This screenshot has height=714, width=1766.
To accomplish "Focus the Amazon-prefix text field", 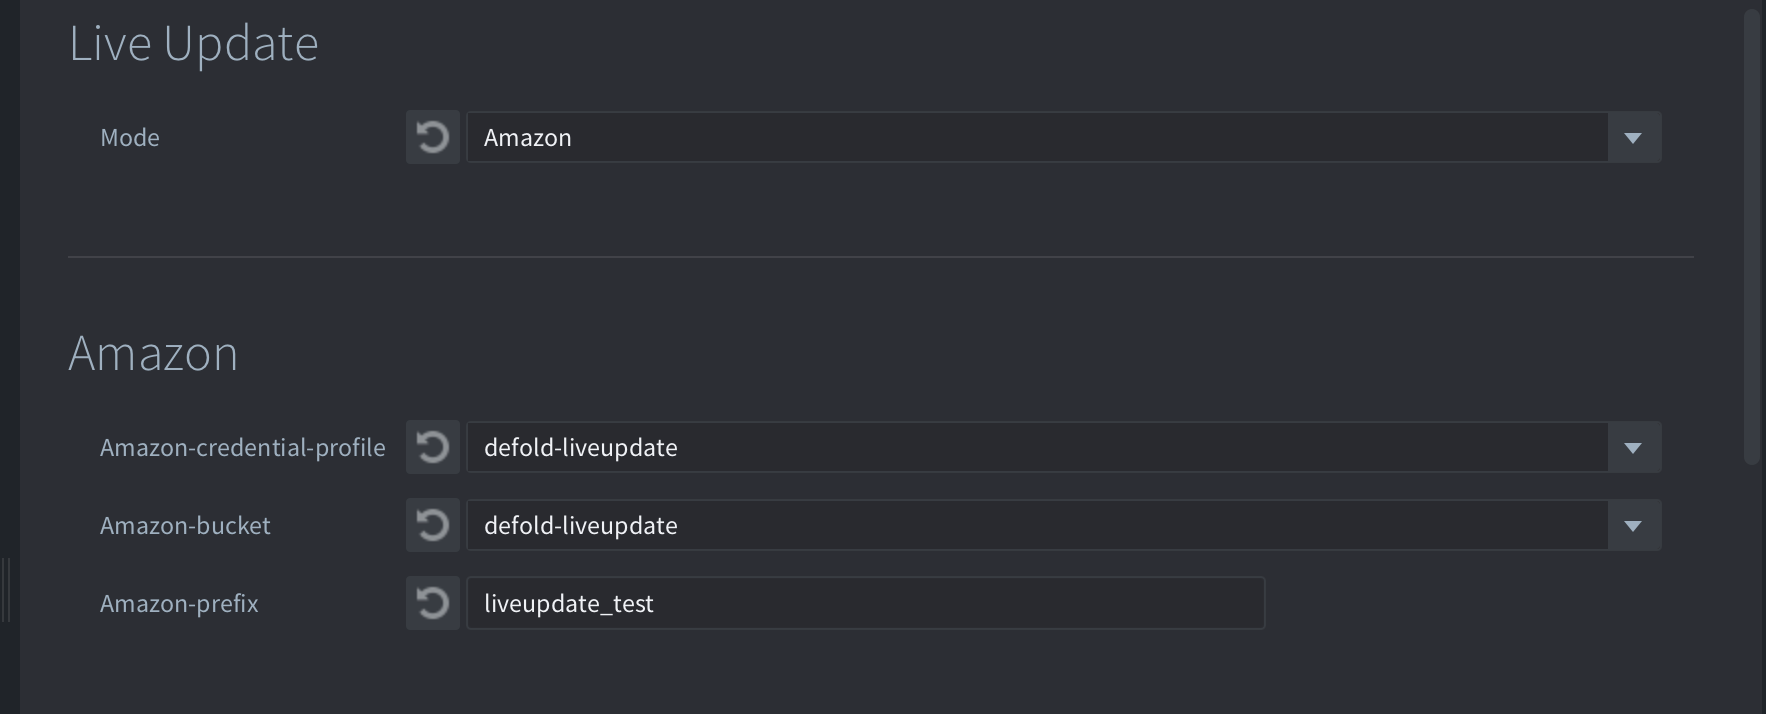I will (x=865, y=603).
